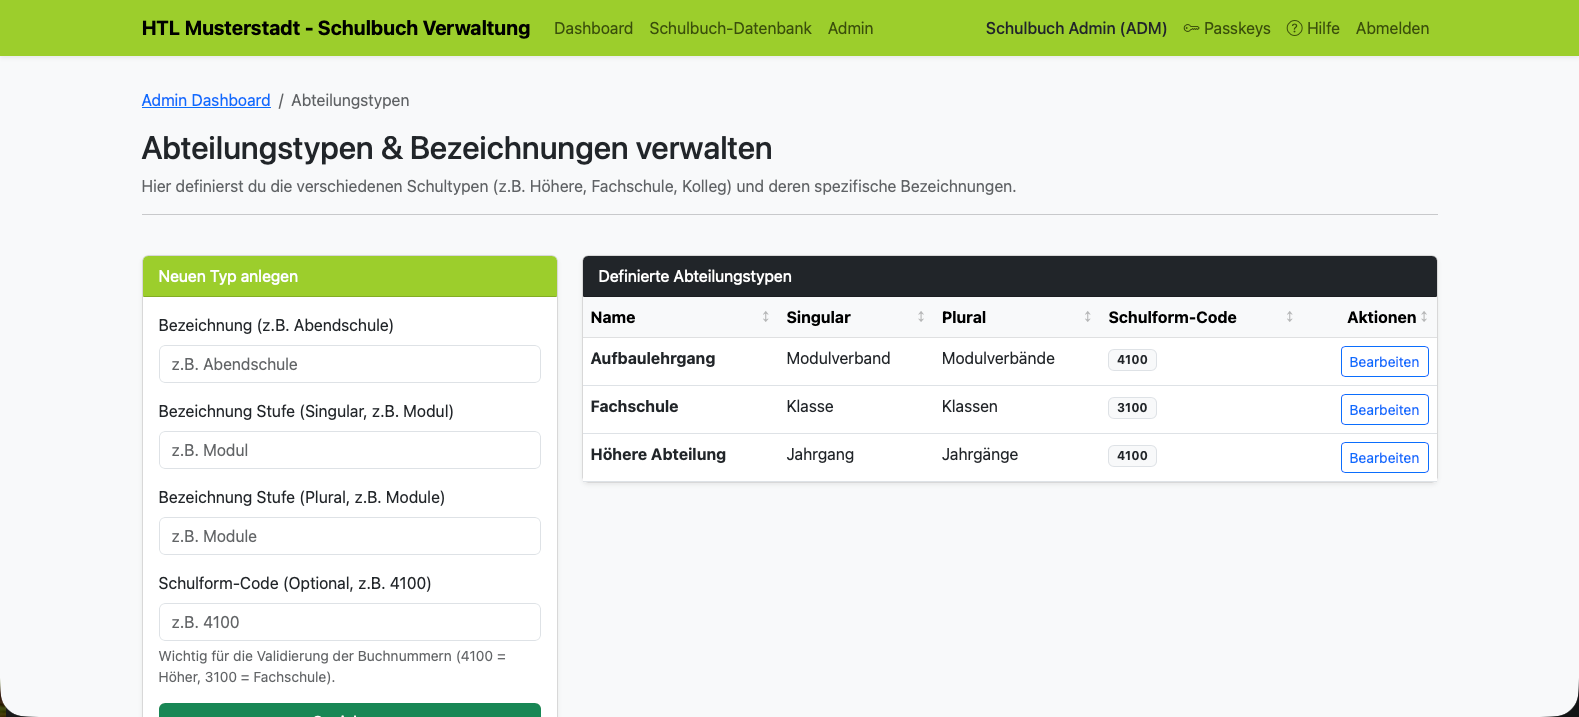The width and height of the screenshot is (1579, 717).
Task: Click the Definierte Abteilungstypen panel header
Action: (1010, 276)
